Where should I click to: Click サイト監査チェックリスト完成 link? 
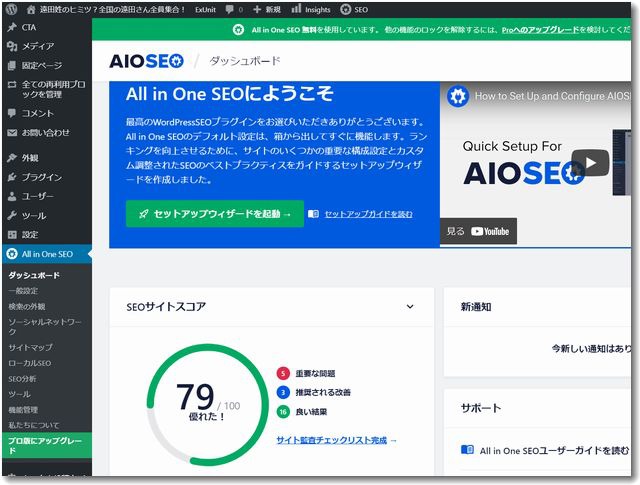pos(336,440)
